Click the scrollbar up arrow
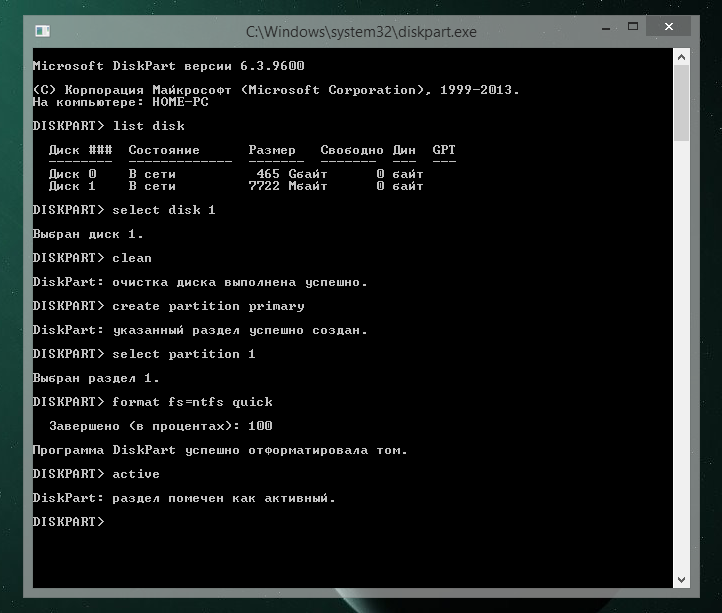 [681, 57]
